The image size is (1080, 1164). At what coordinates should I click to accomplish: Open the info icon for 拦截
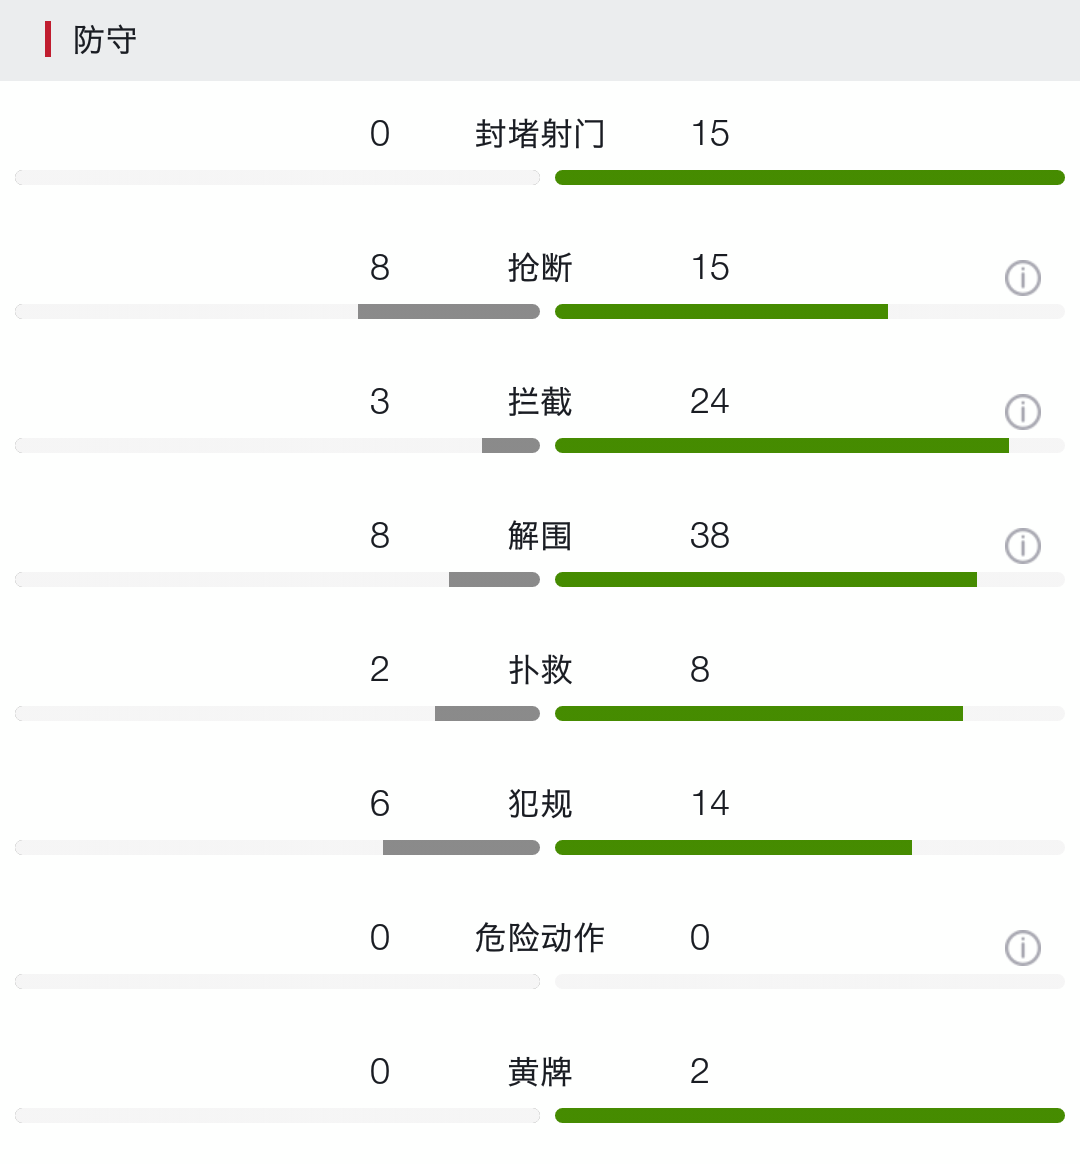pyautogui.click(x=1022, y=412)
